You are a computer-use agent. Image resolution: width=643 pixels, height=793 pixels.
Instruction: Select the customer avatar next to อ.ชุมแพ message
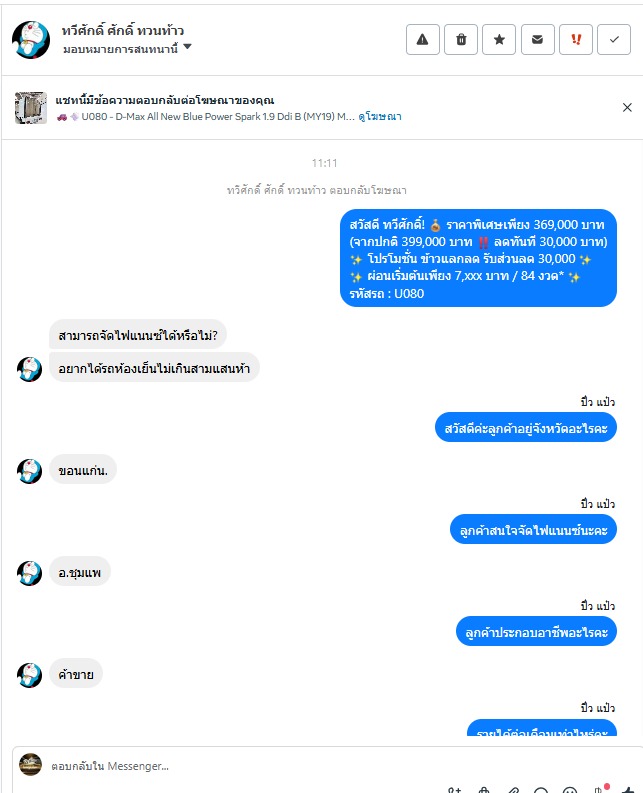29,573
